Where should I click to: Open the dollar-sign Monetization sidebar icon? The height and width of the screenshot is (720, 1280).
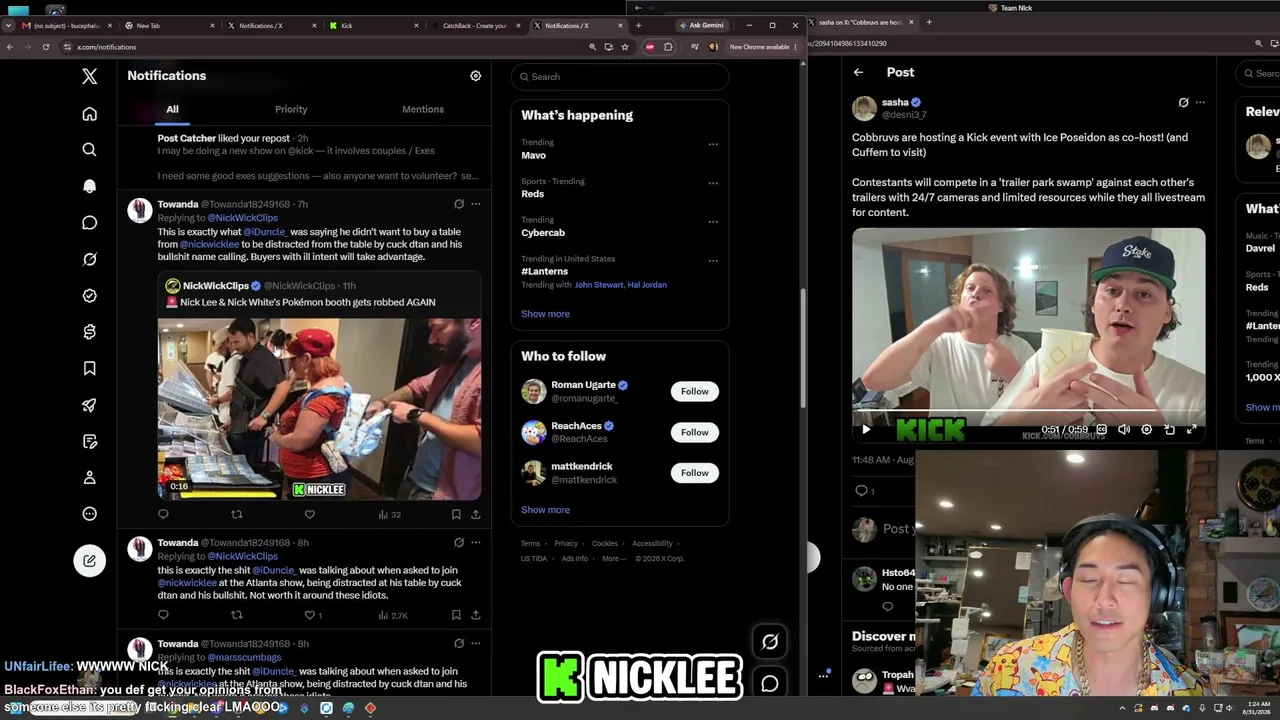[x=89, y=331]
